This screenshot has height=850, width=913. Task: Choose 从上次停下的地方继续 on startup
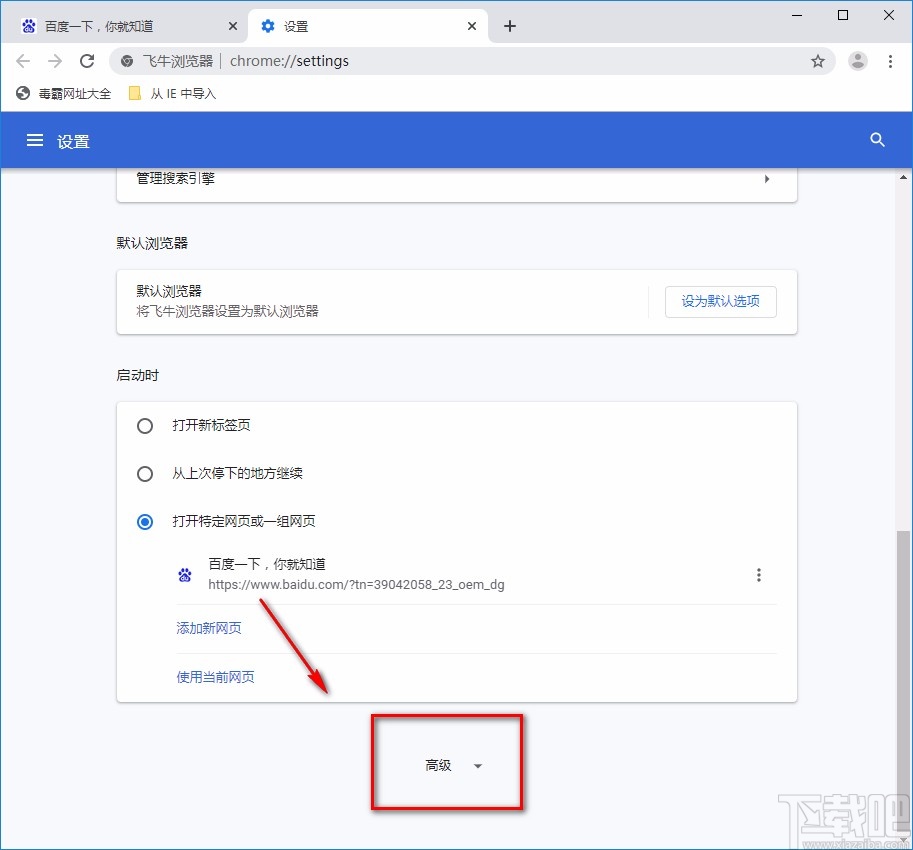145,473
